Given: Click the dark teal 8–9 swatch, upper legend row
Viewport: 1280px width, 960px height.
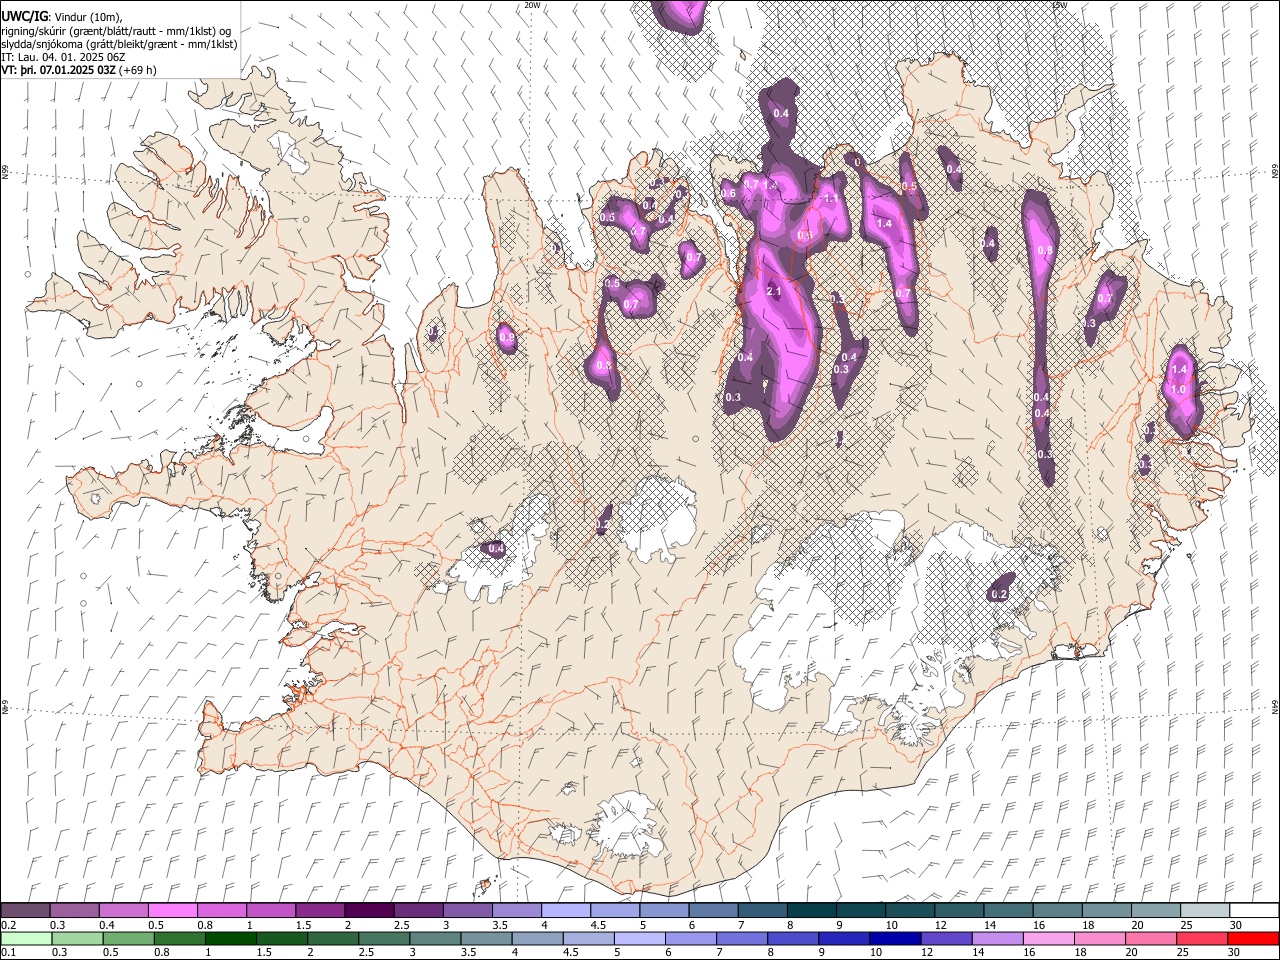Looking at the screenshot, I should (x=811, y=911).
